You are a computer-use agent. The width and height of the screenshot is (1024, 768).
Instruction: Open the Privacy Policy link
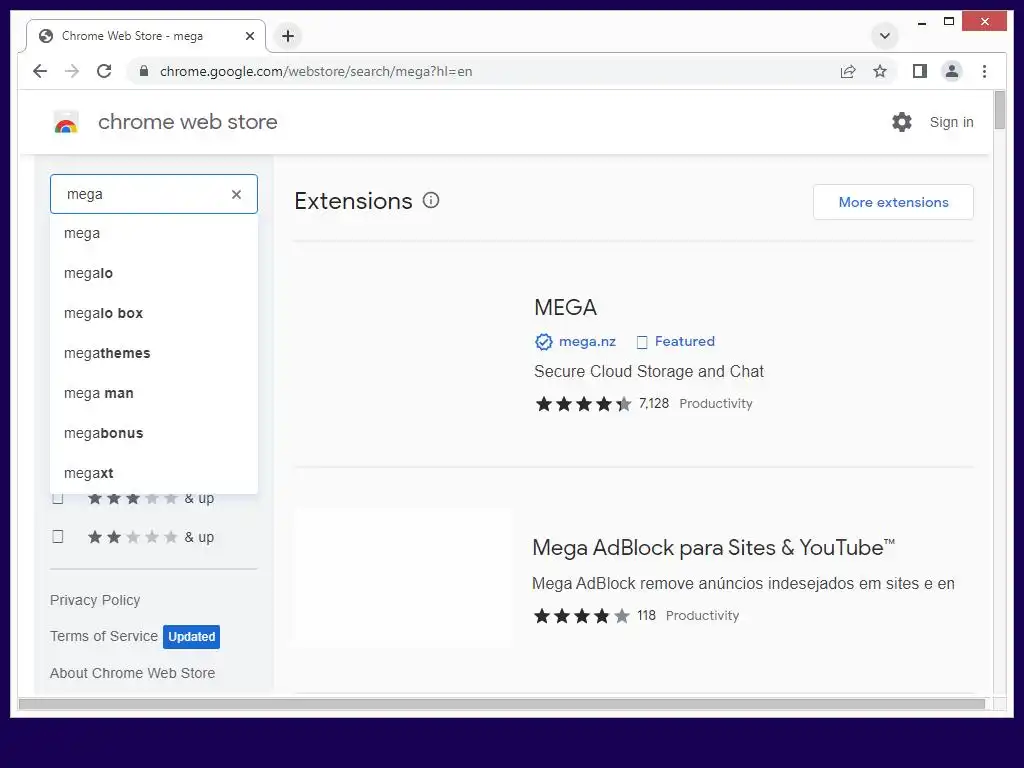pyautogui.click(x=95, y=600)
